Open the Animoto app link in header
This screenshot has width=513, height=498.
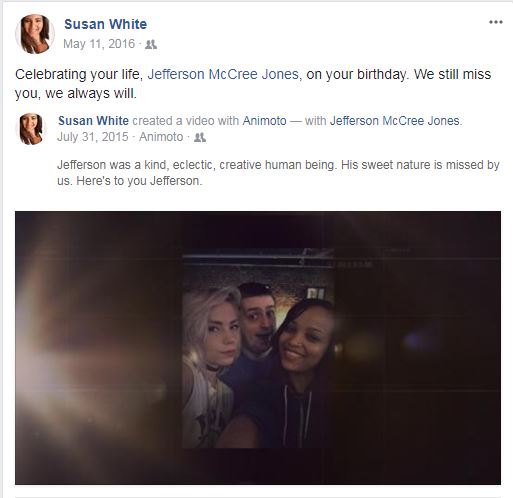click(264, 121)
